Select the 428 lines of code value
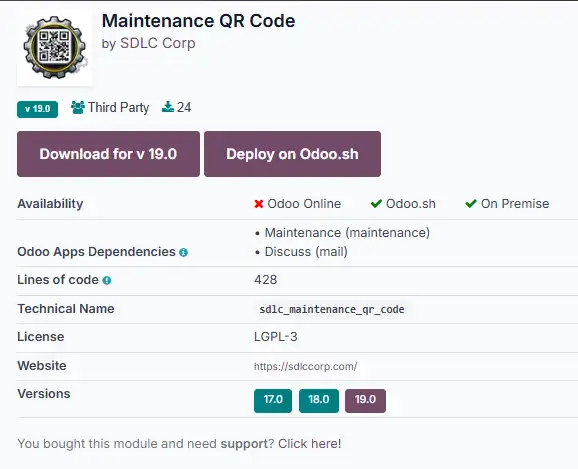The height and width of the screenshot is (469, 578). pyautogui.click(x=265, y=280)
